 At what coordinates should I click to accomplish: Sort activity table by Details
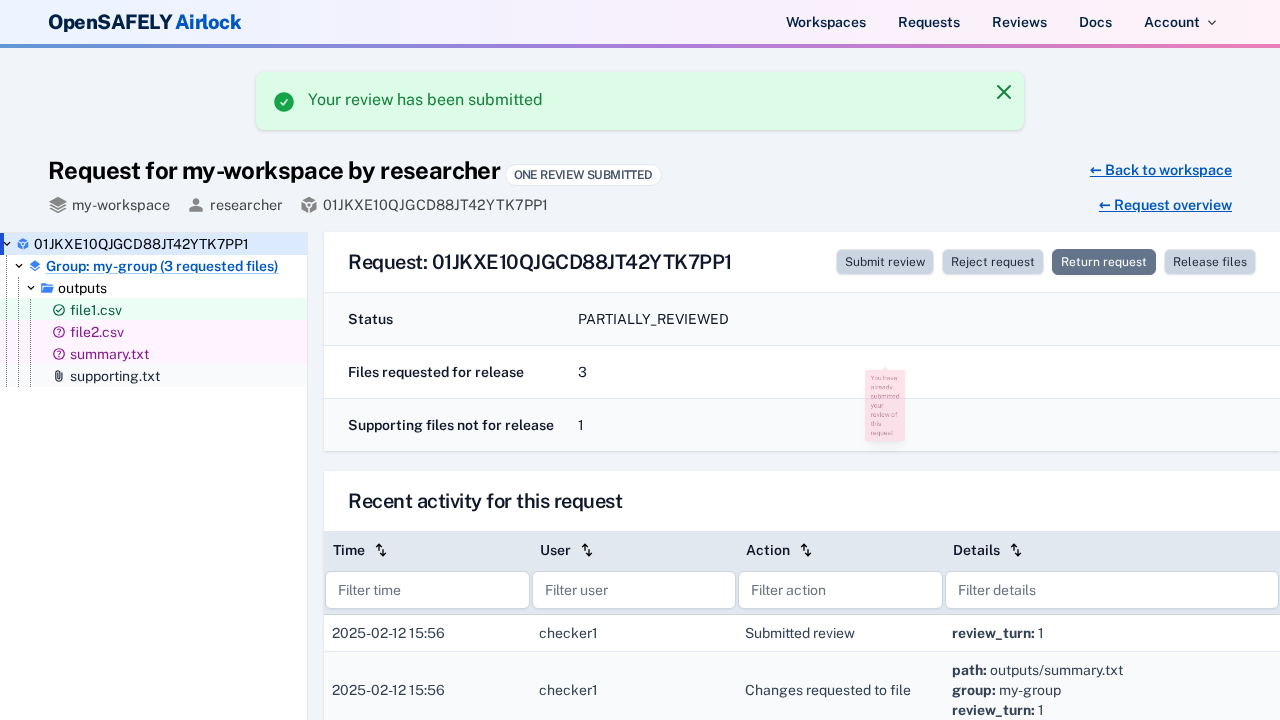pyautogui.click(x=1016, y=550)
